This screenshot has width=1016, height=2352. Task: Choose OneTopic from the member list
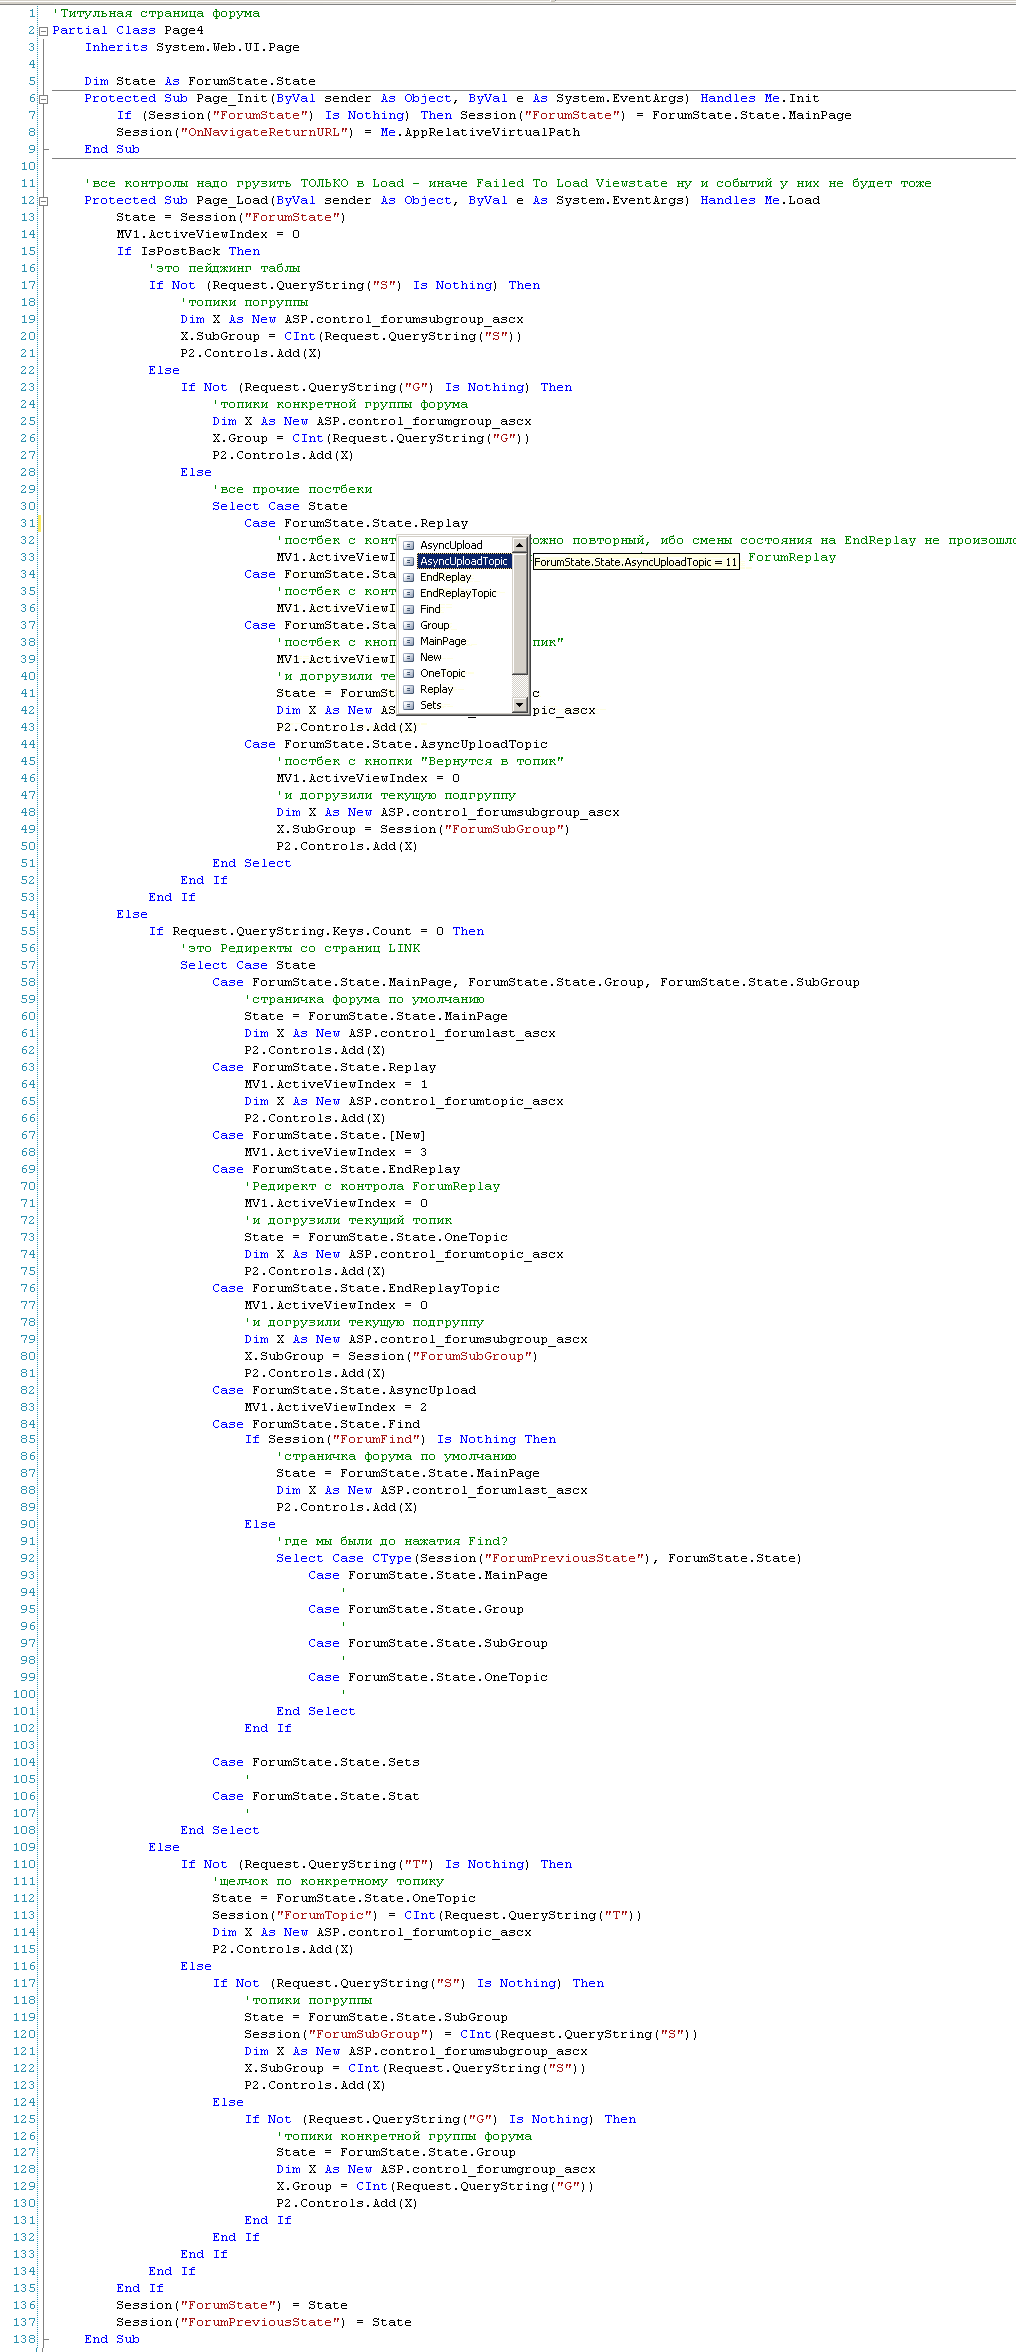[x=443, y=673]
